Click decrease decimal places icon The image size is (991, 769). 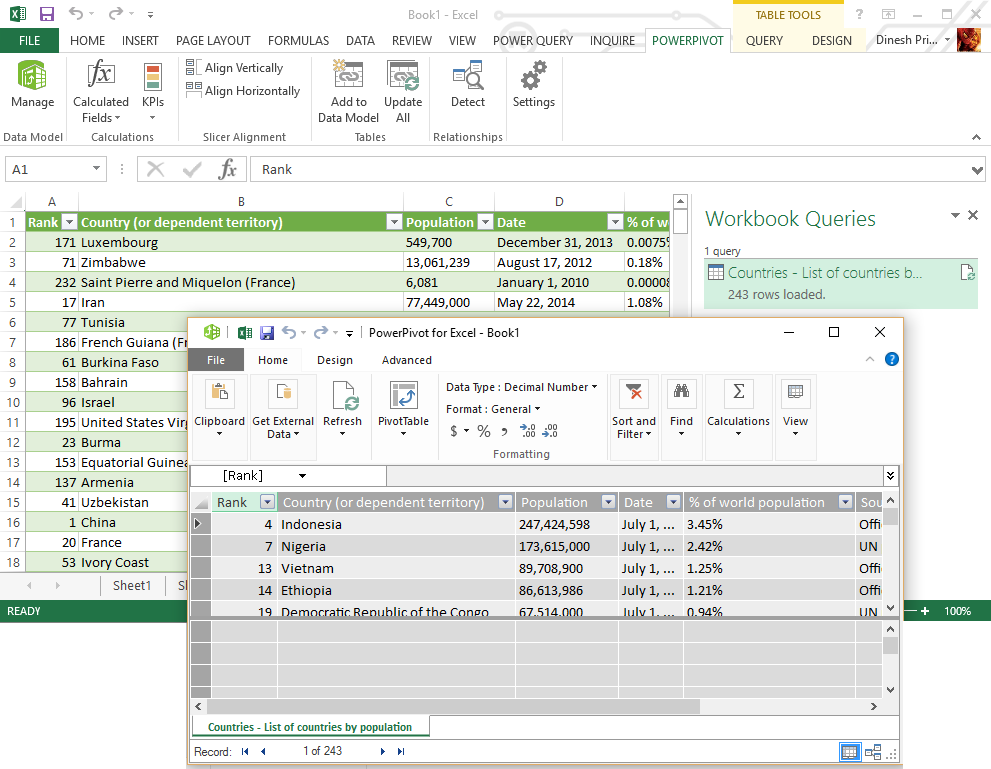point(550,431)
